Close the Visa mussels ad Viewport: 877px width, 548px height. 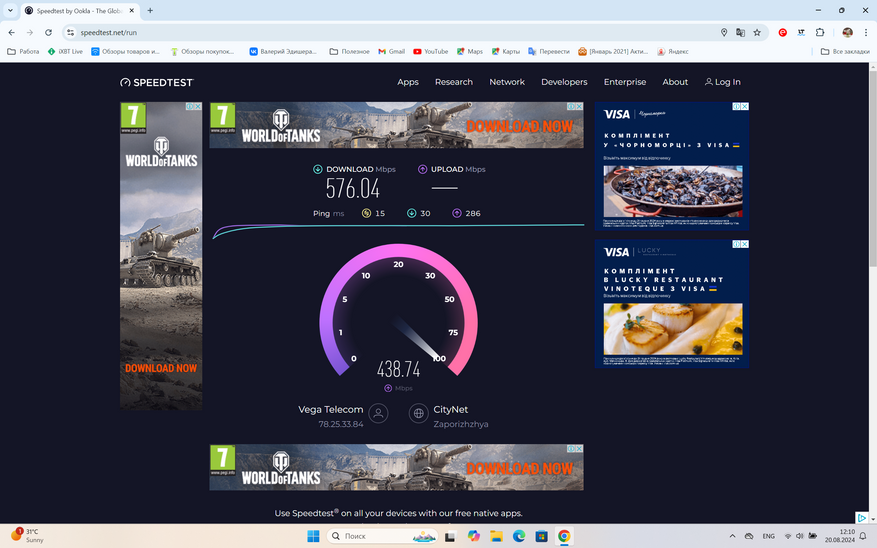point(745,106)
